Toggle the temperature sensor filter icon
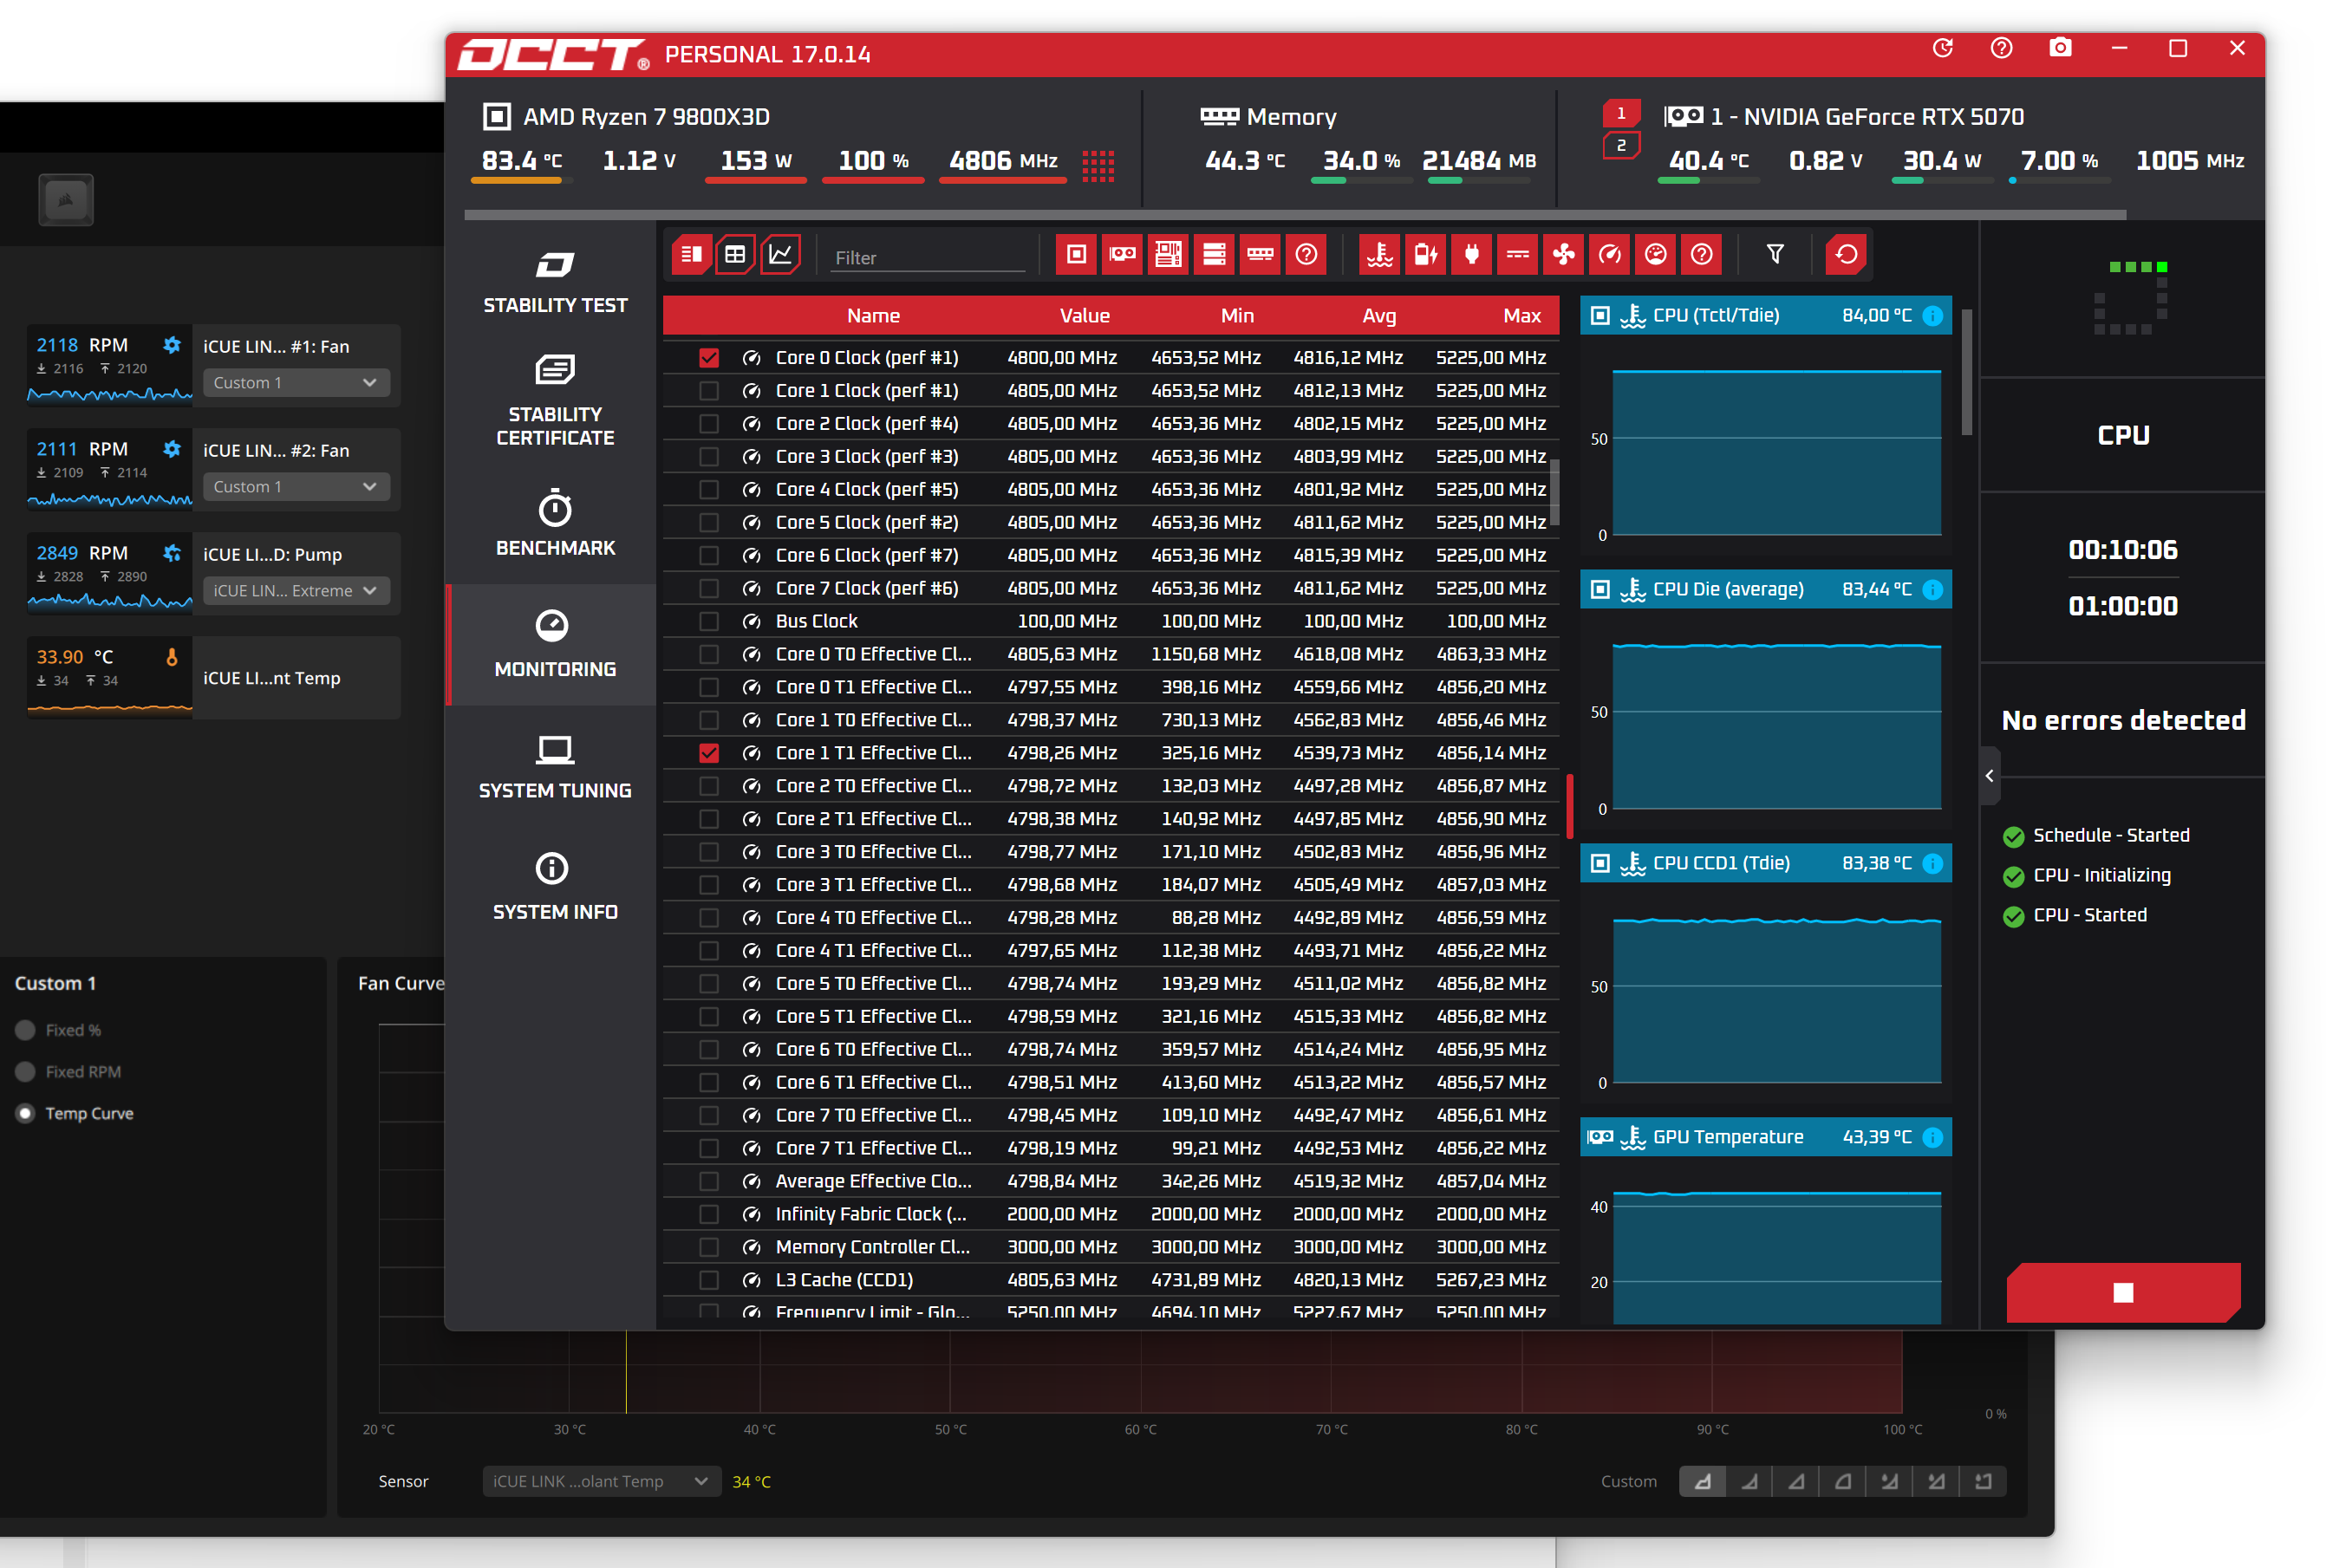This screenshot has width=2326, height=1568. tap(1380, 255)
